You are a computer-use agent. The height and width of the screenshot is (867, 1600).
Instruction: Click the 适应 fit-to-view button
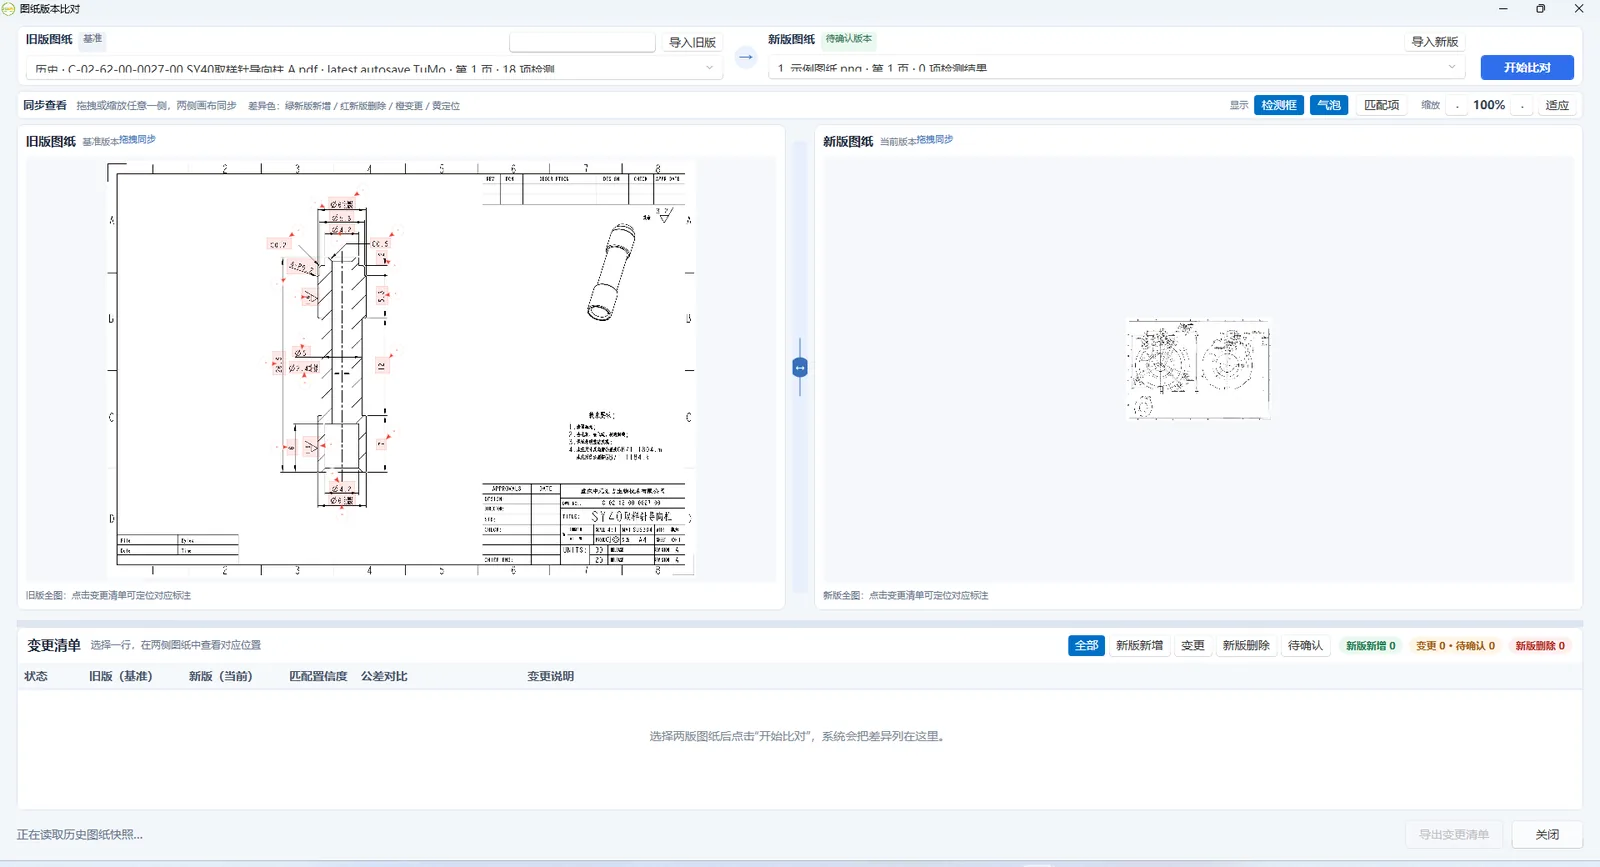click(x=1557, y=105)
